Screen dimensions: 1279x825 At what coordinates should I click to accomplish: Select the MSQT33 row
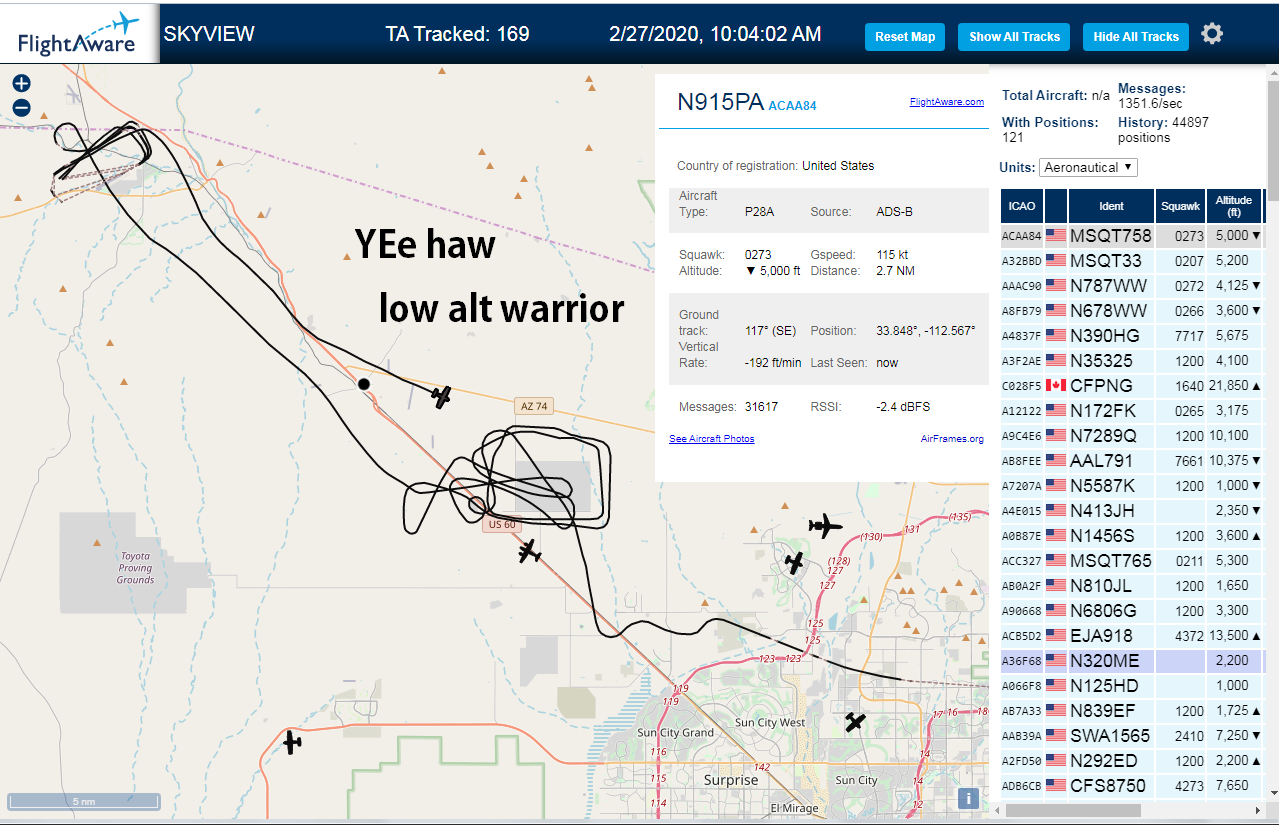[x=1131, y=261]
